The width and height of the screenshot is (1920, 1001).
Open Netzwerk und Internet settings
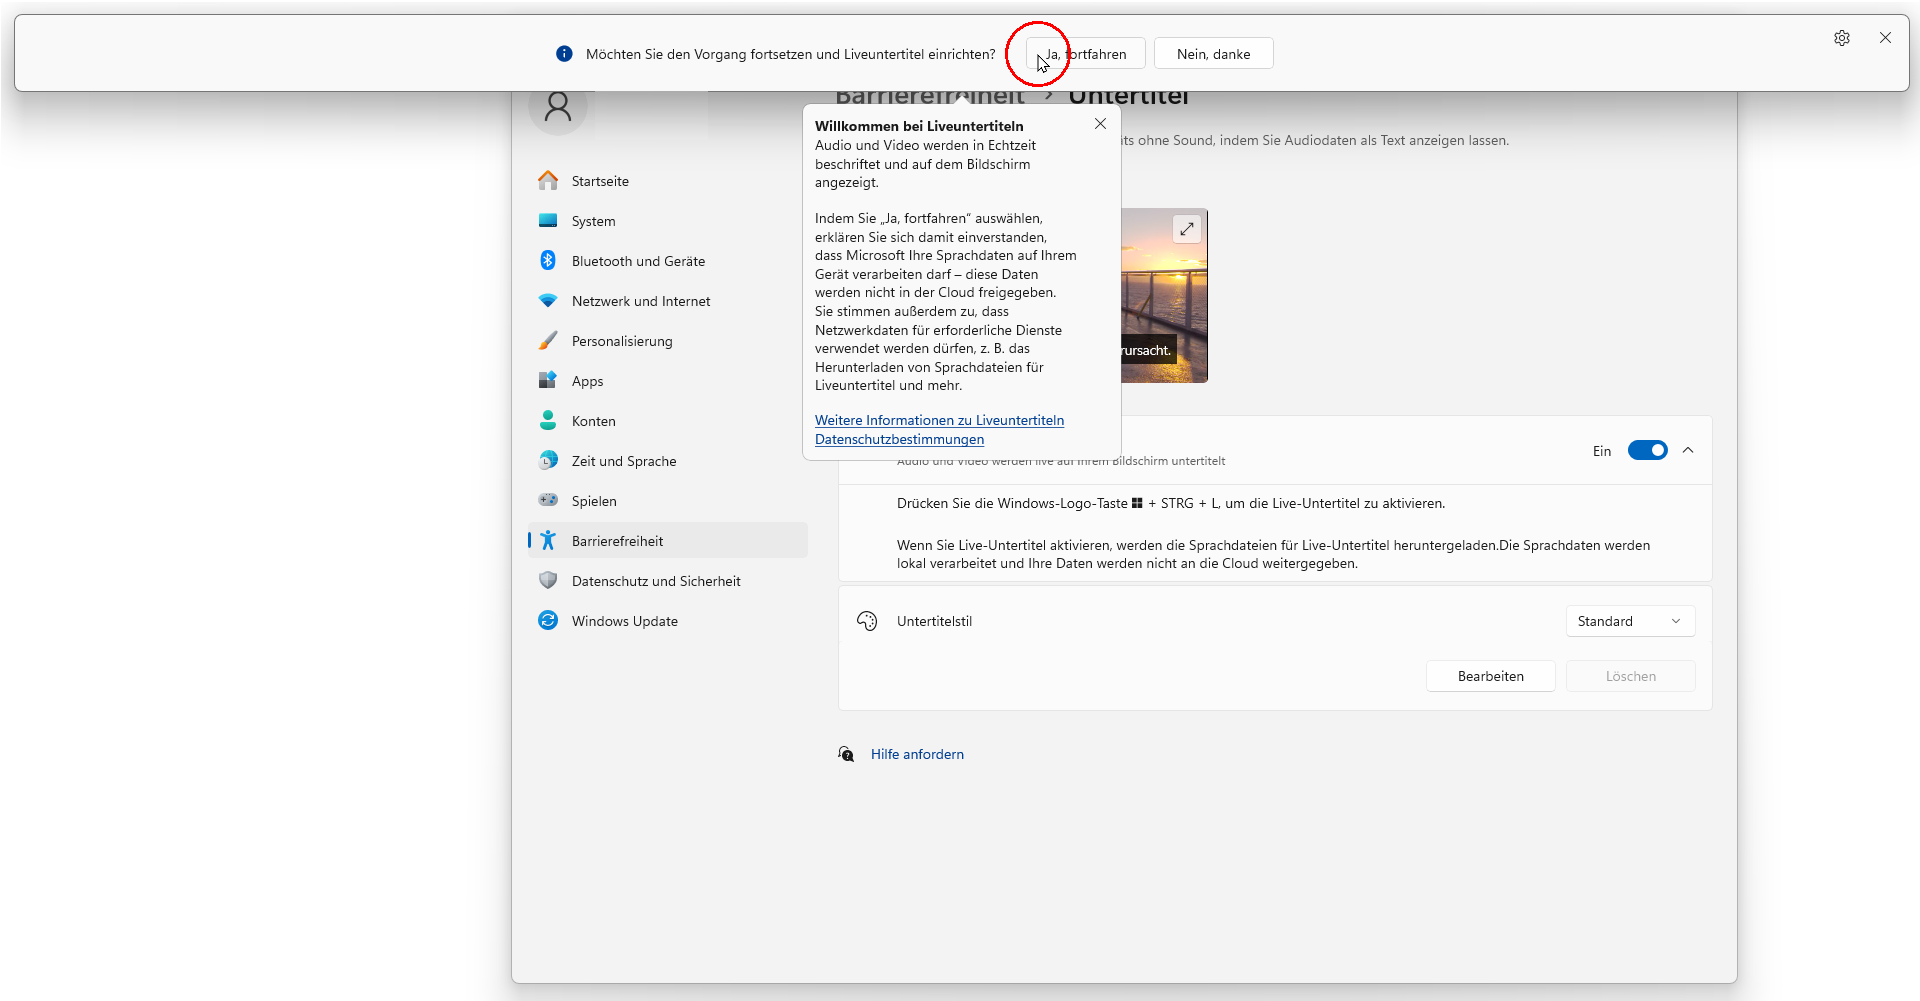[x=668, y=301]
